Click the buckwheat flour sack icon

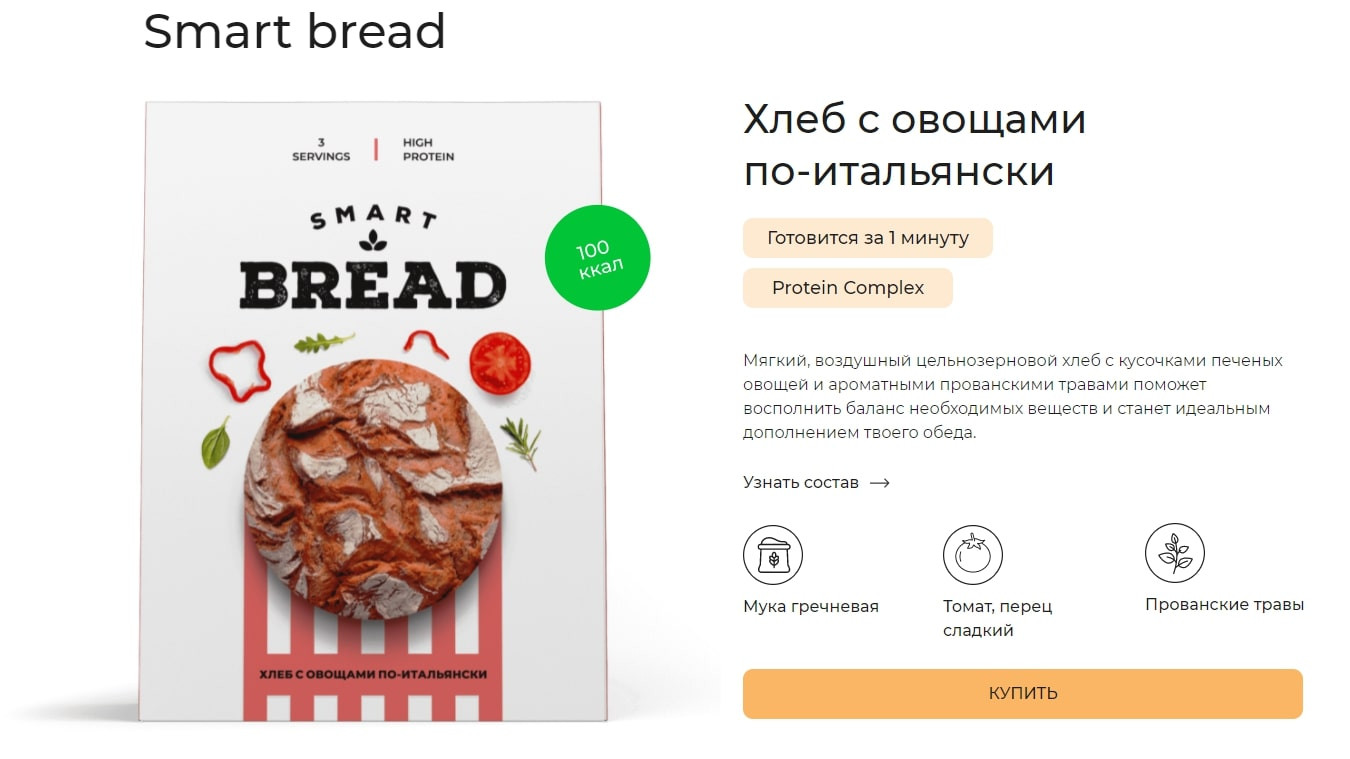point(773,555)
